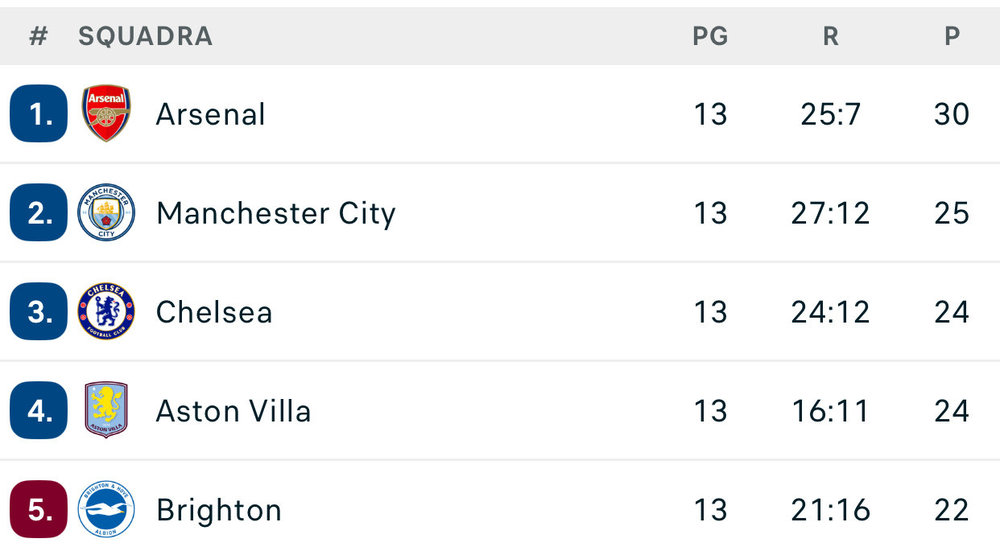
Task: Click the Chelsea club crest
Action: tap(106, 311)
